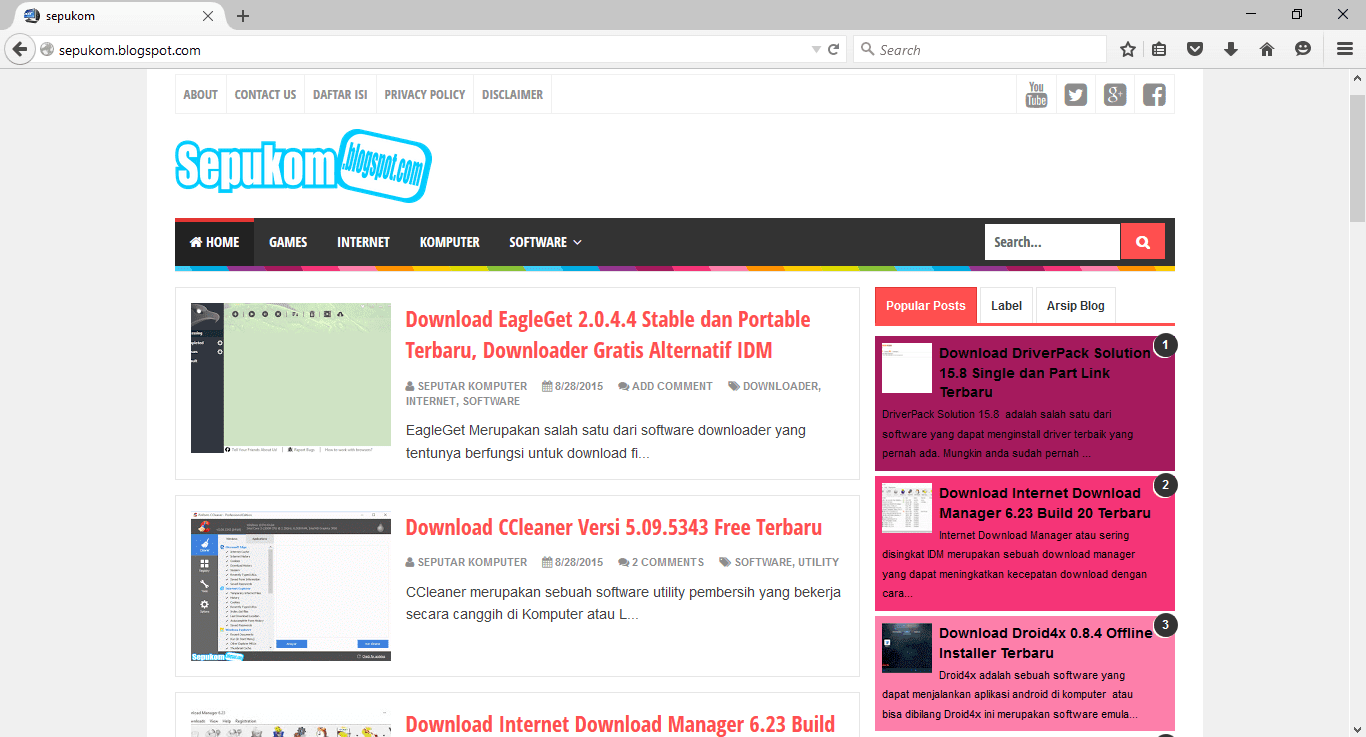
Task: Open the INTERNET navigation item
Action: [363, 242]
